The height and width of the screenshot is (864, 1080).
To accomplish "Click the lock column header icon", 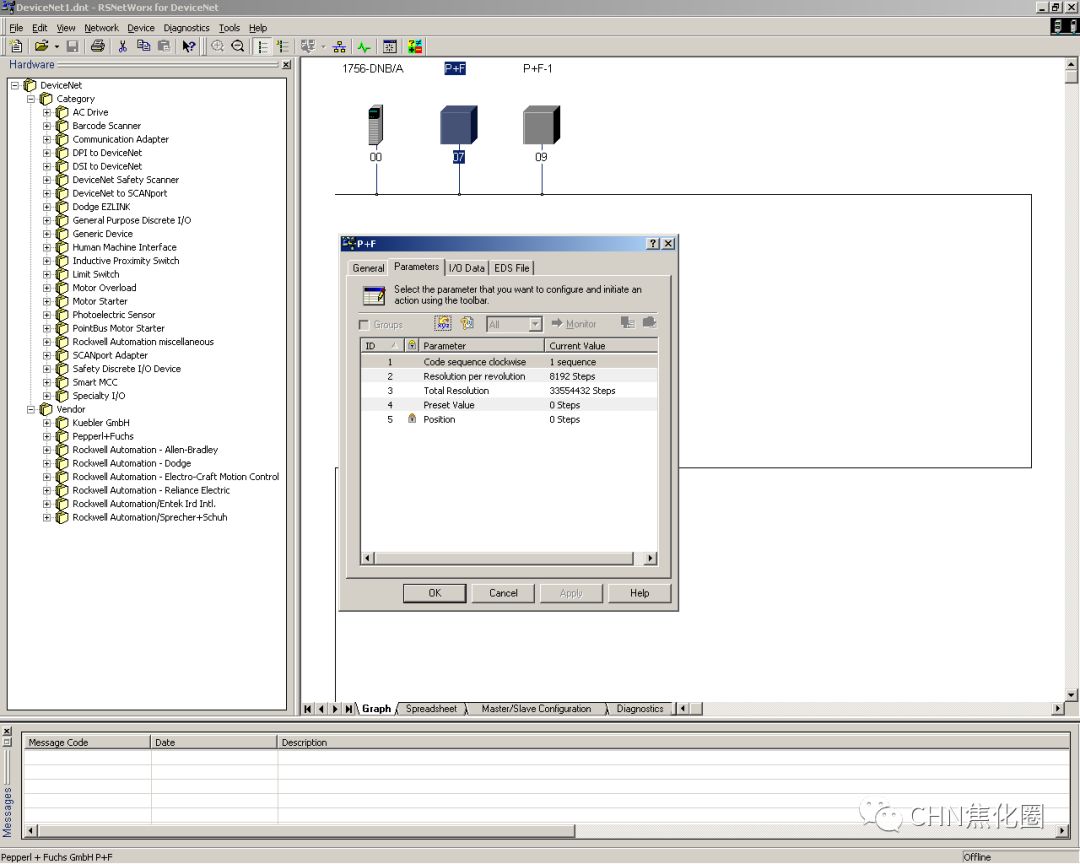I will (x=412, y=345).
